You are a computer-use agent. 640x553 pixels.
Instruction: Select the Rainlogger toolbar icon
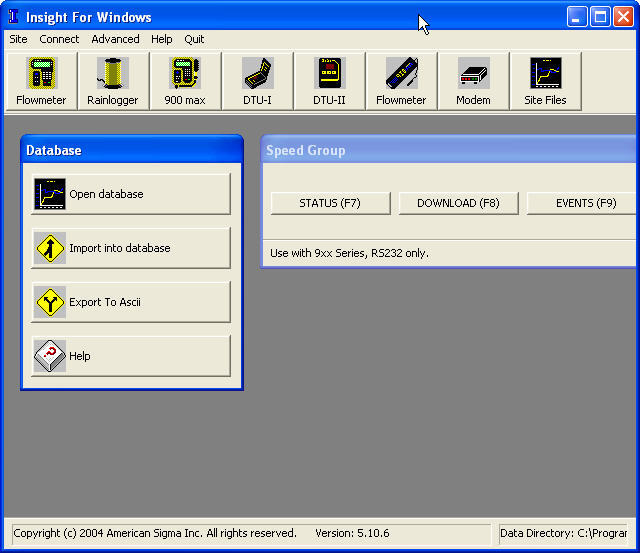click(x=113, y=81)
